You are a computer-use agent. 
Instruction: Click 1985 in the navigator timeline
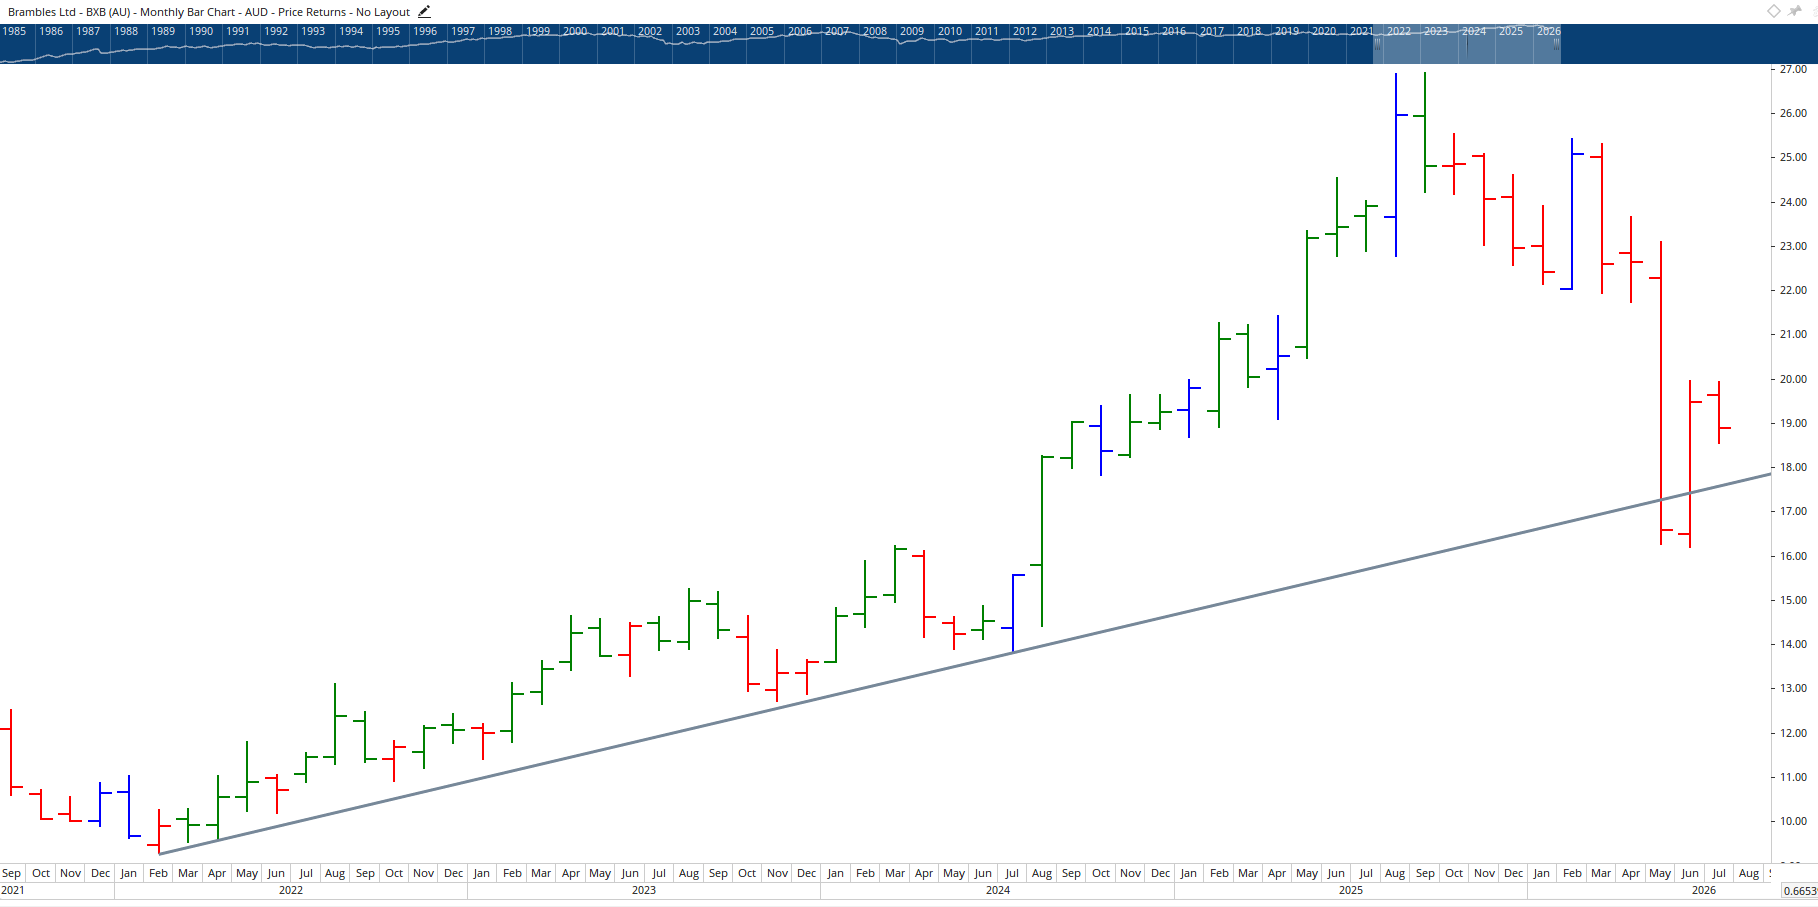(14, 31)
